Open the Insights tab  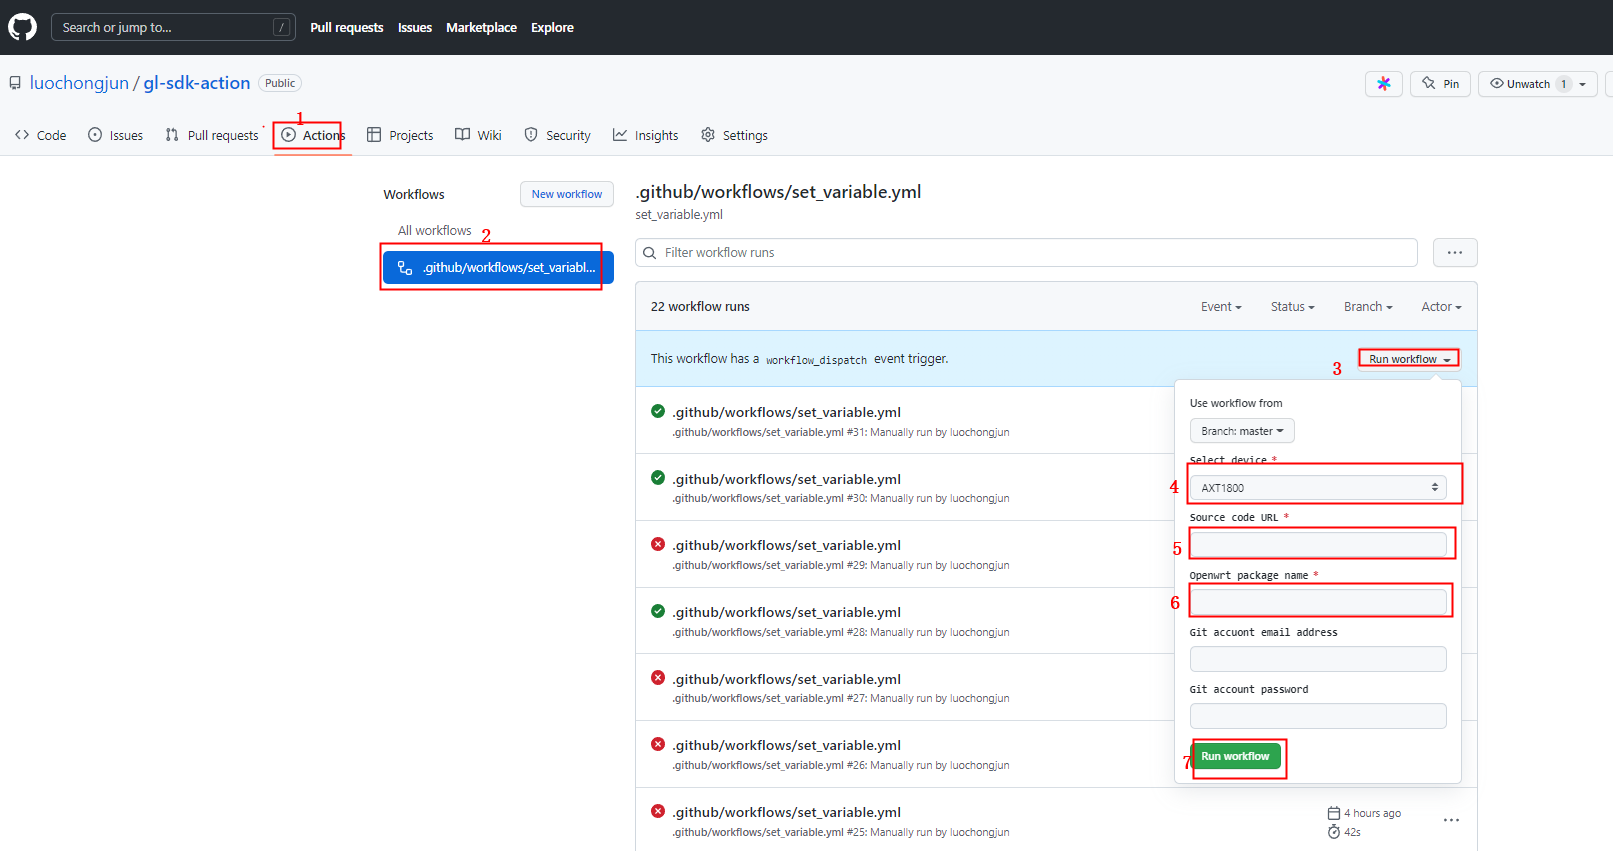(646, 135)
